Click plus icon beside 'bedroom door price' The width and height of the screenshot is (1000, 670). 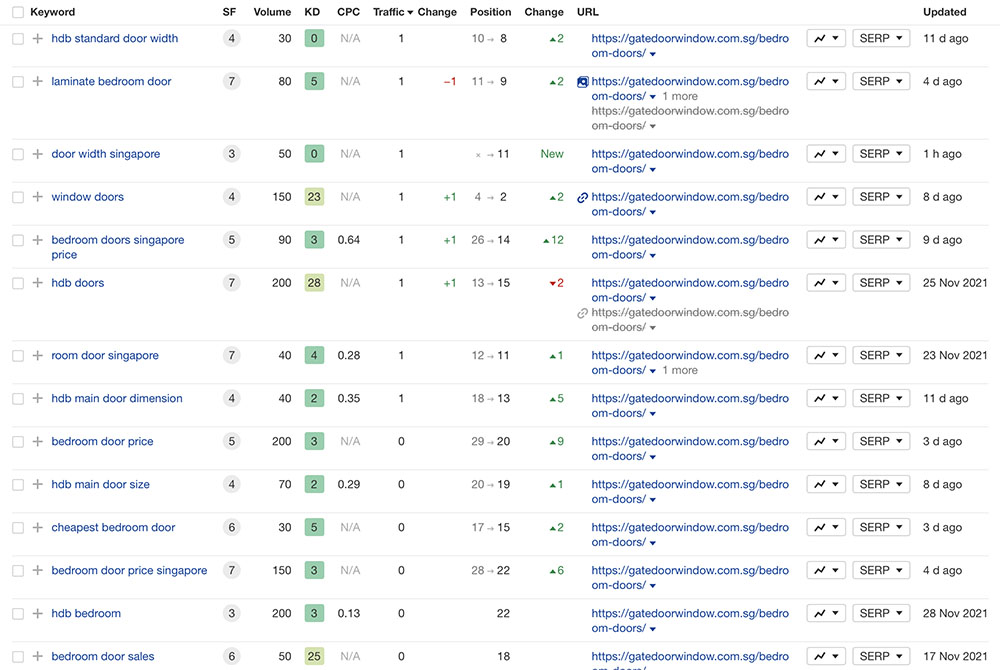(37, 442)
